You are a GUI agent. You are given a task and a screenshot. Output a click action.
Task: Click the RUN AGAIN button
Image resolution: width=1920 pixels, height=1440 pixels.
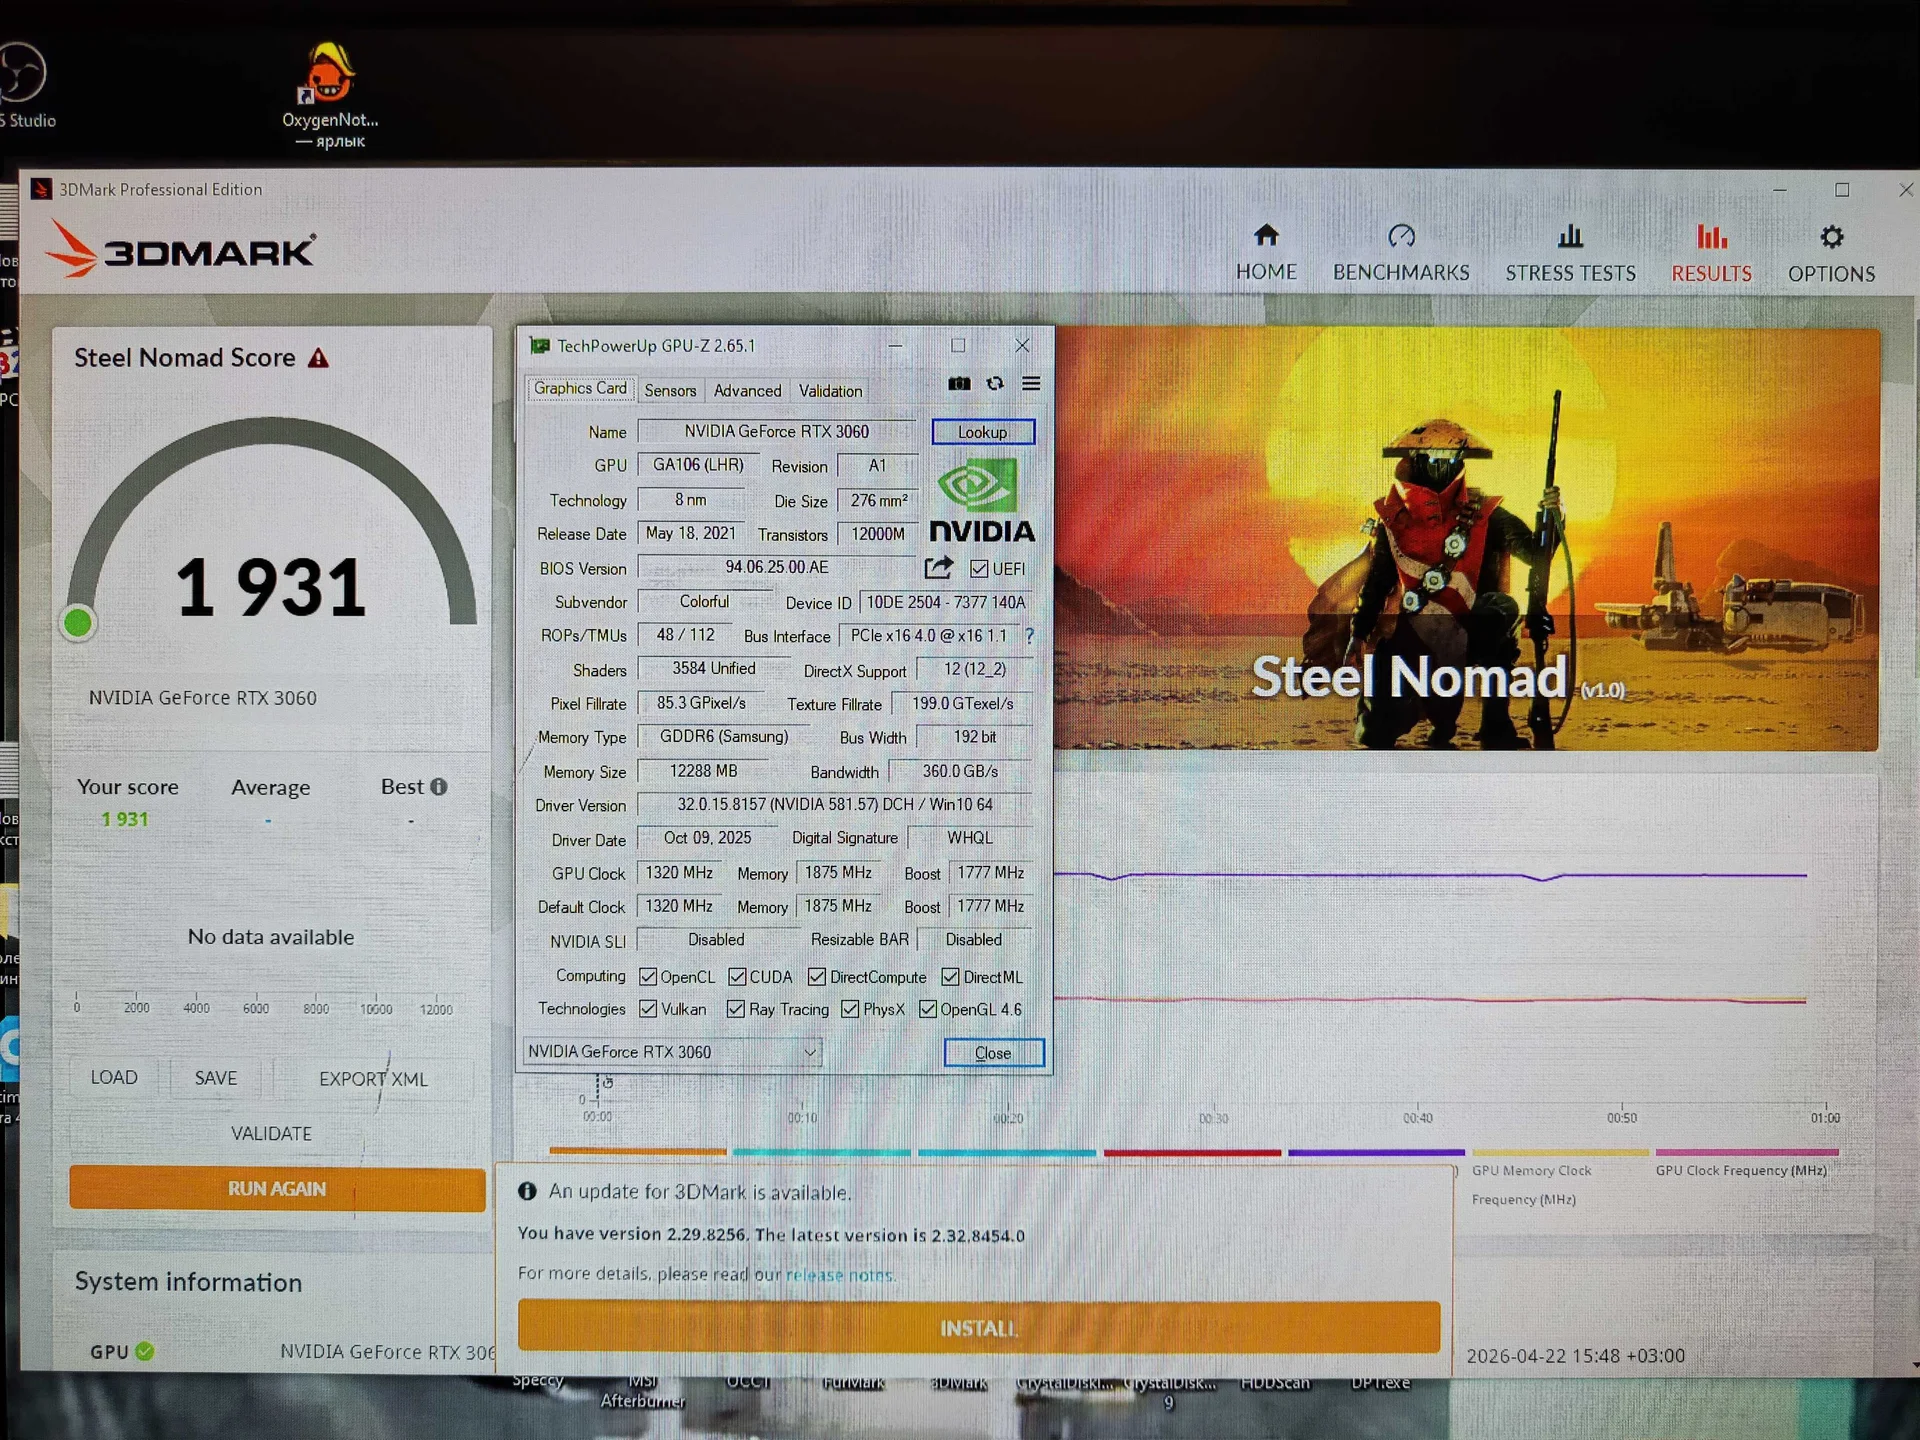click(277, 1189)
